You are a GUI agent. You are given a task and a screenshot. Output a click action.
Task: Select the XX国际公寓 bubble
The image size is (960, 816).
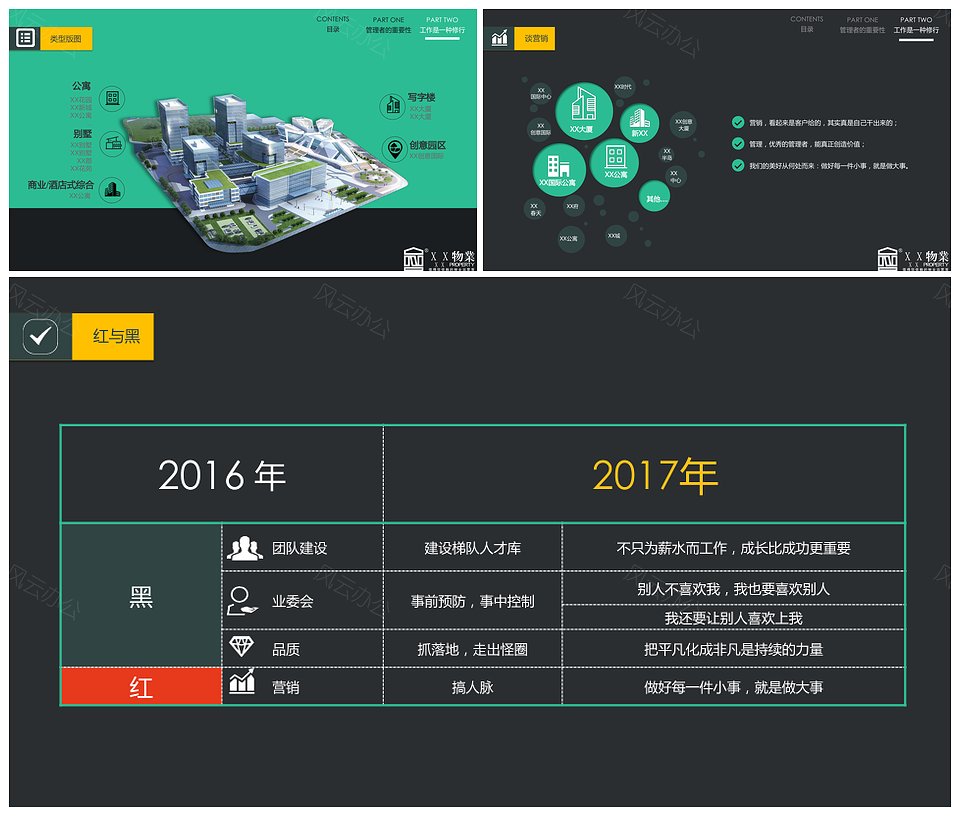(558, 170)
